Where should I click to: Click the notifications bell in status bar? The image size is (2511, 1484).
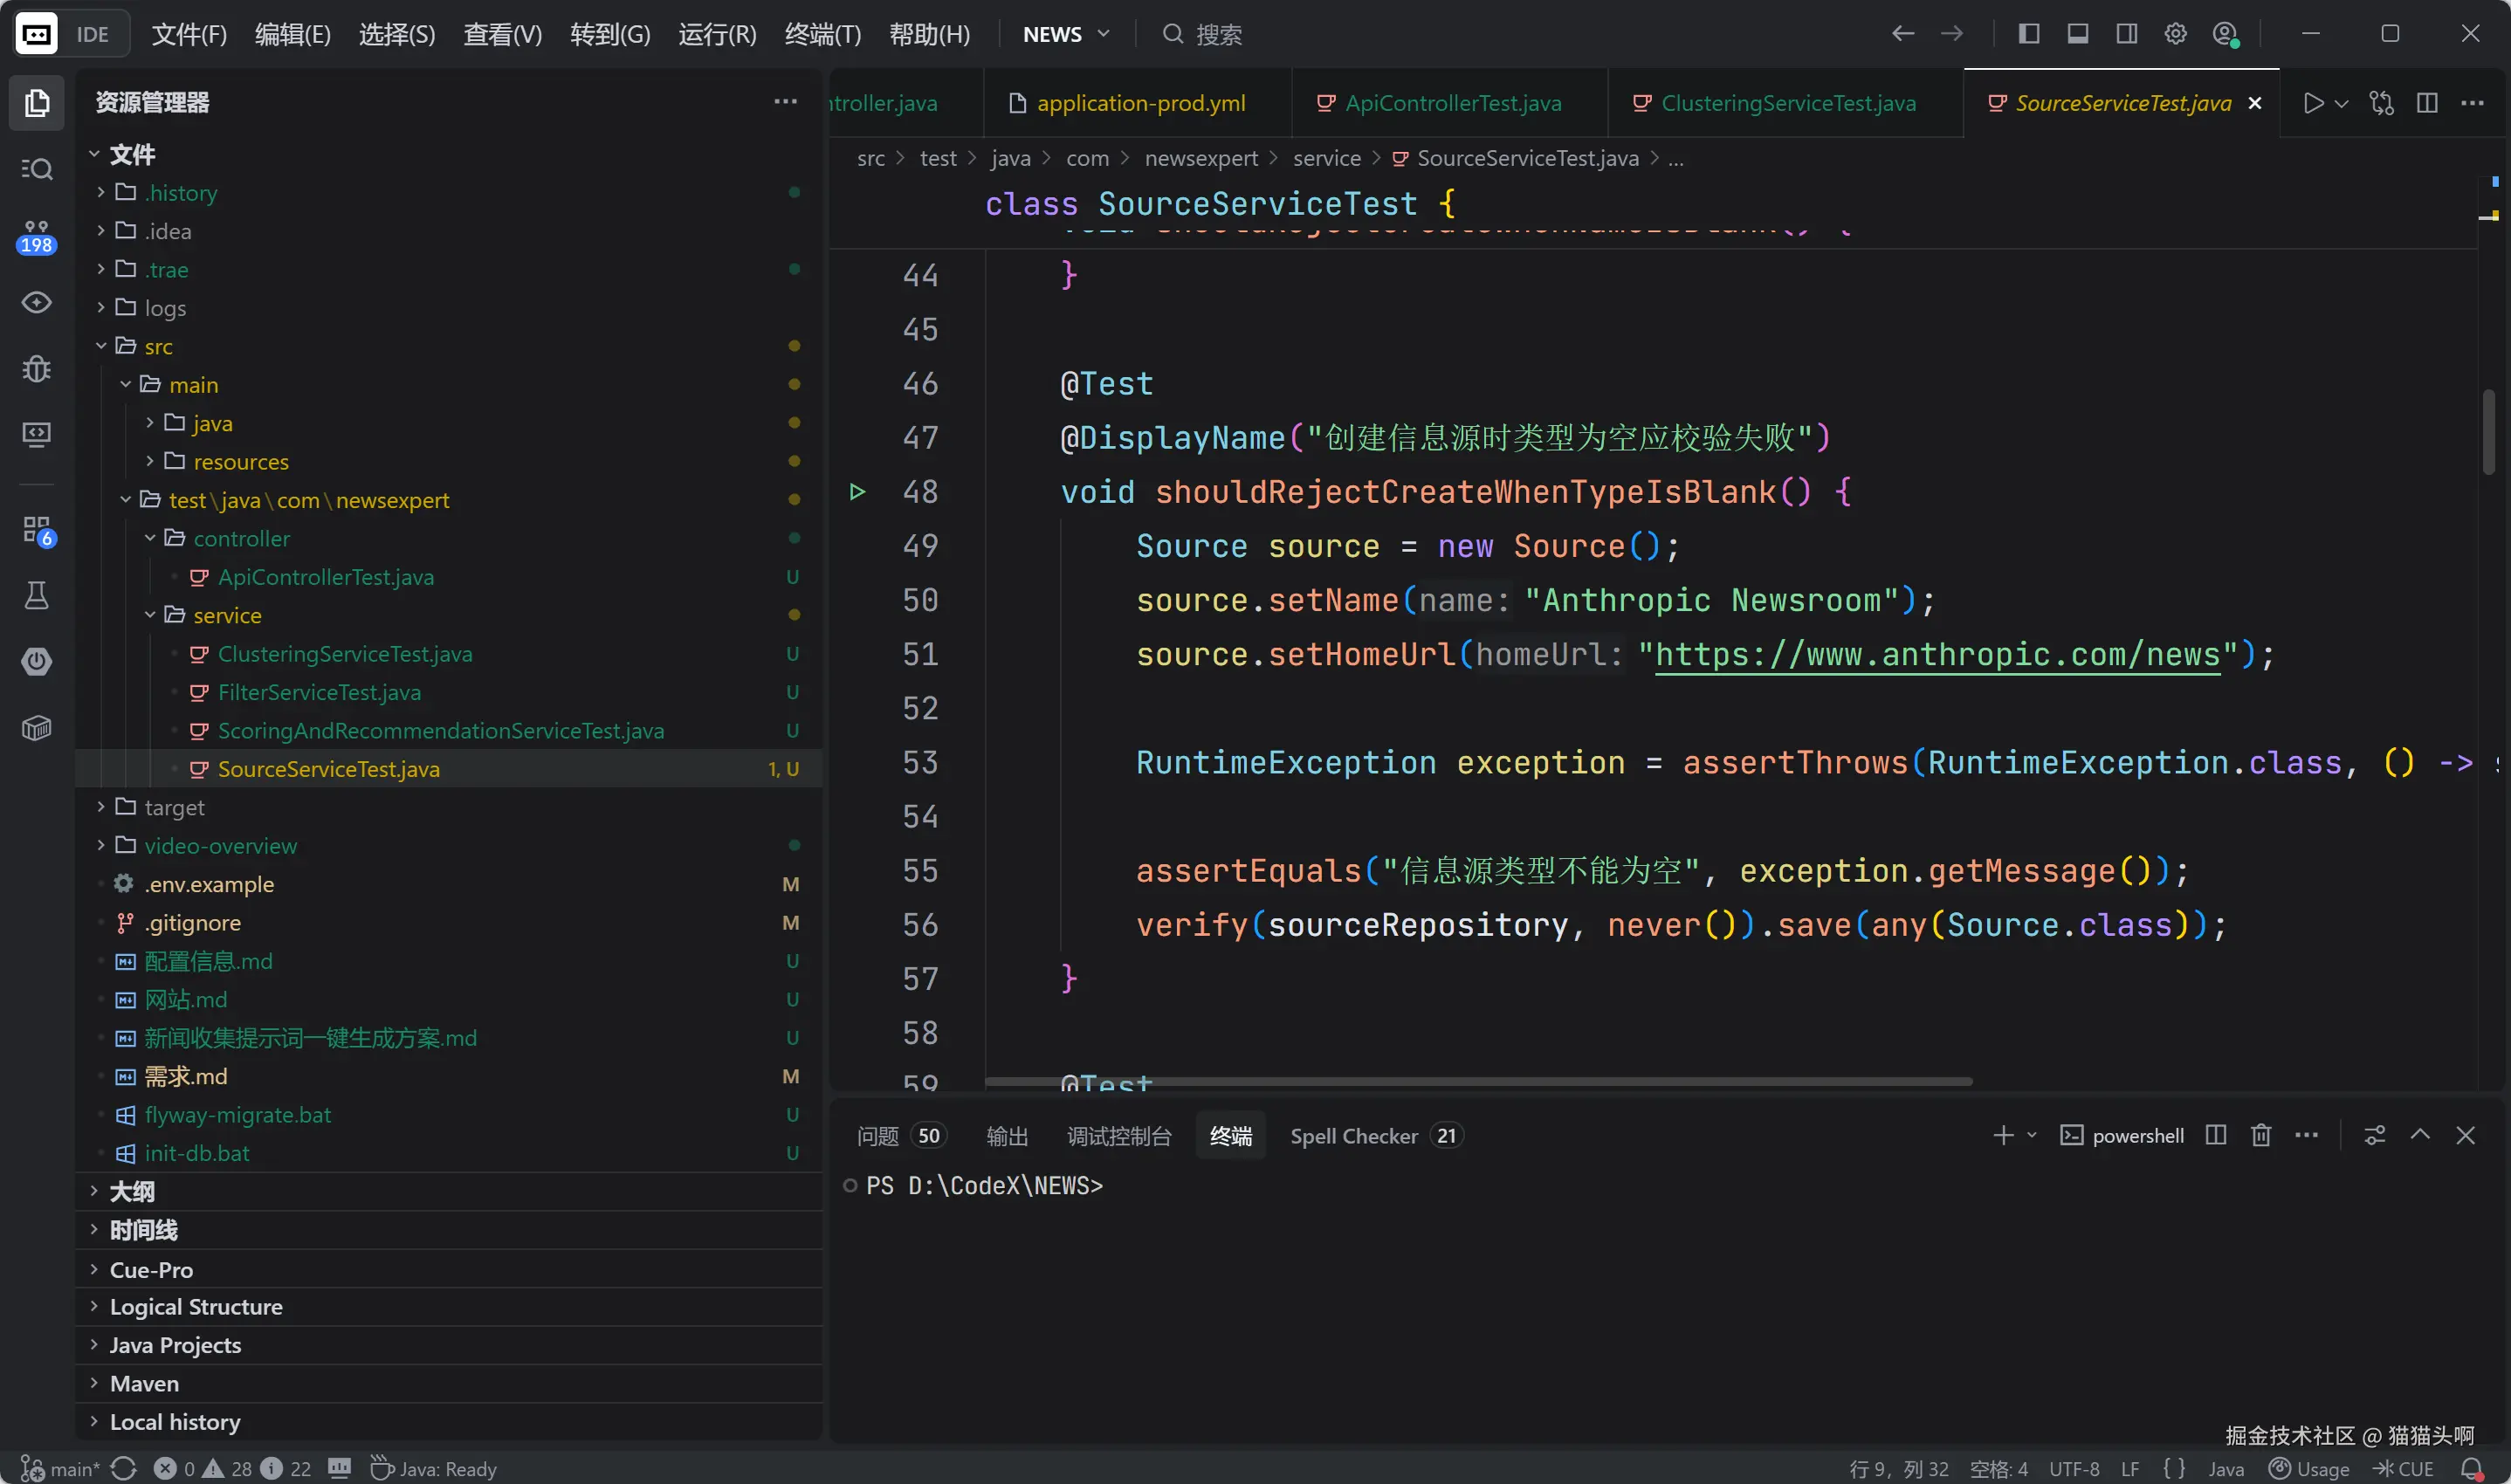pos(2472,1469)
